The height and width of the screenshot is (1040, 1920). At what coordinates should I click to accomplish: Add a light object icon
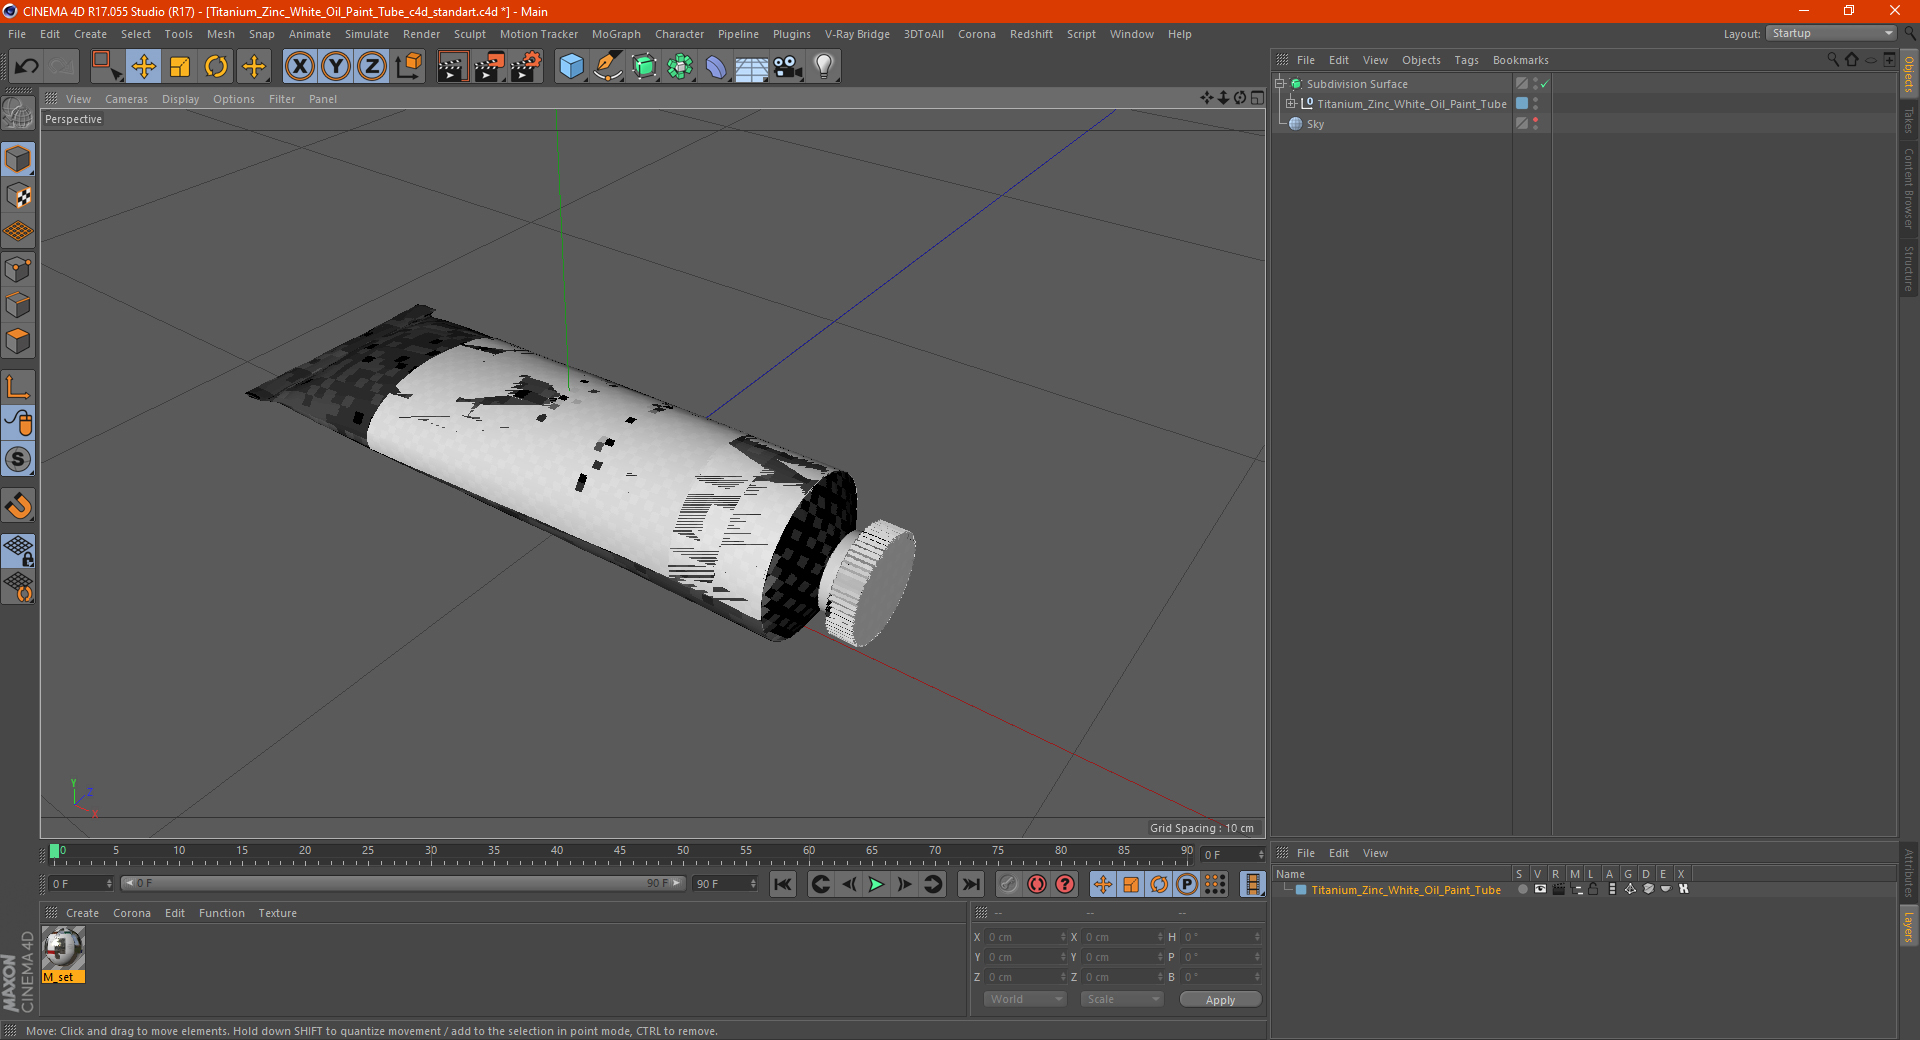pos(823,67)
